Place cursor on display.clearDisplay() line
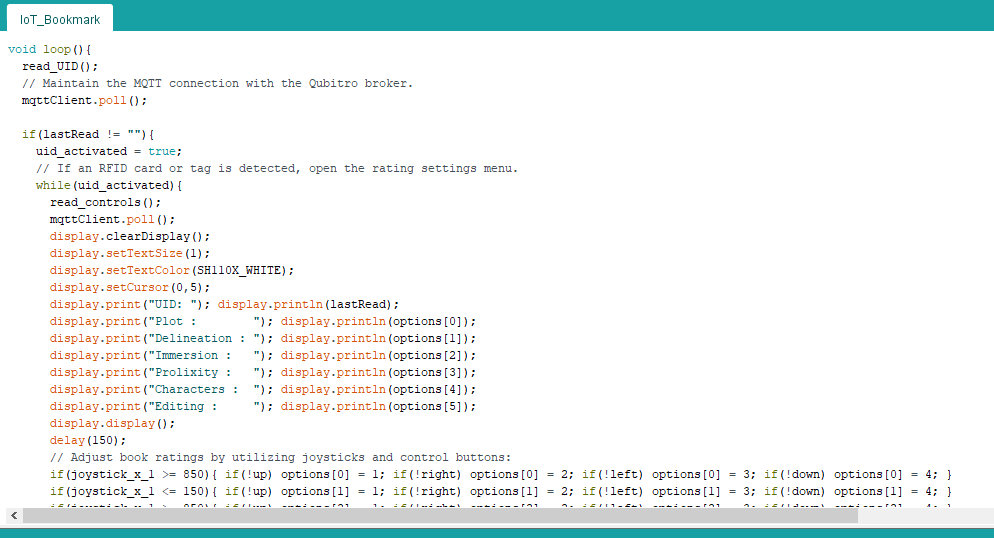The width and height of the screenshot is (994, 538). [x=130, y=236]
